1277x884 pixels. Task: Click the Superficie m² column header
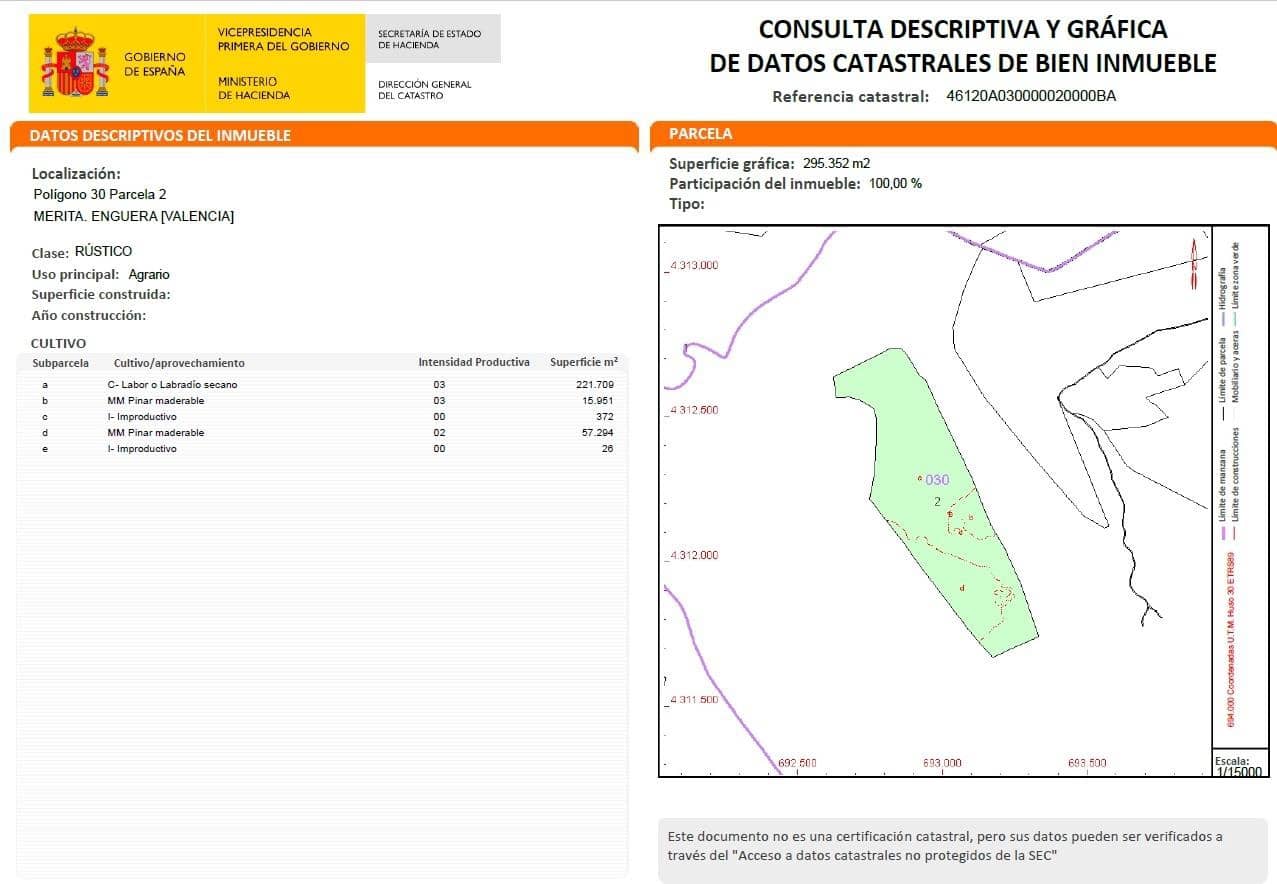[x=583, y=362]
